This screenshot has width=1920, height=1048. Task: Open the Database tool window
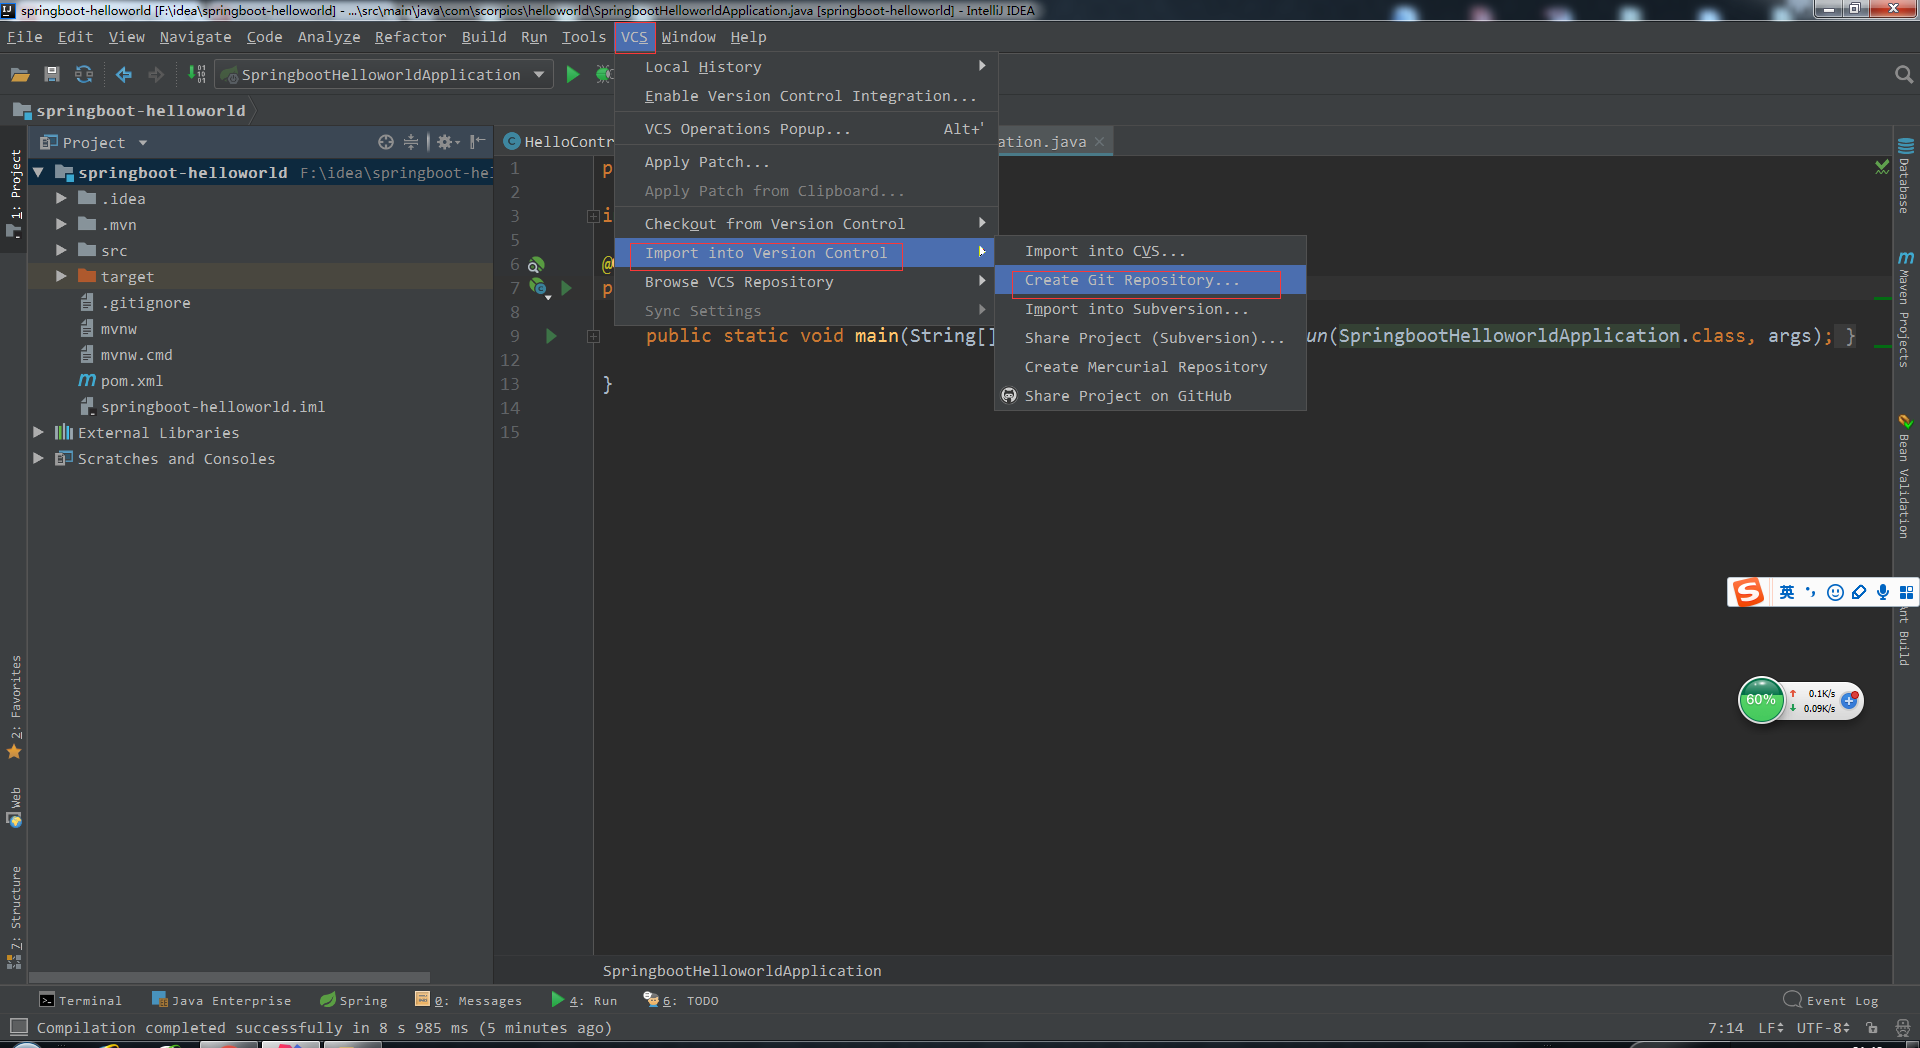[1905, 177]
